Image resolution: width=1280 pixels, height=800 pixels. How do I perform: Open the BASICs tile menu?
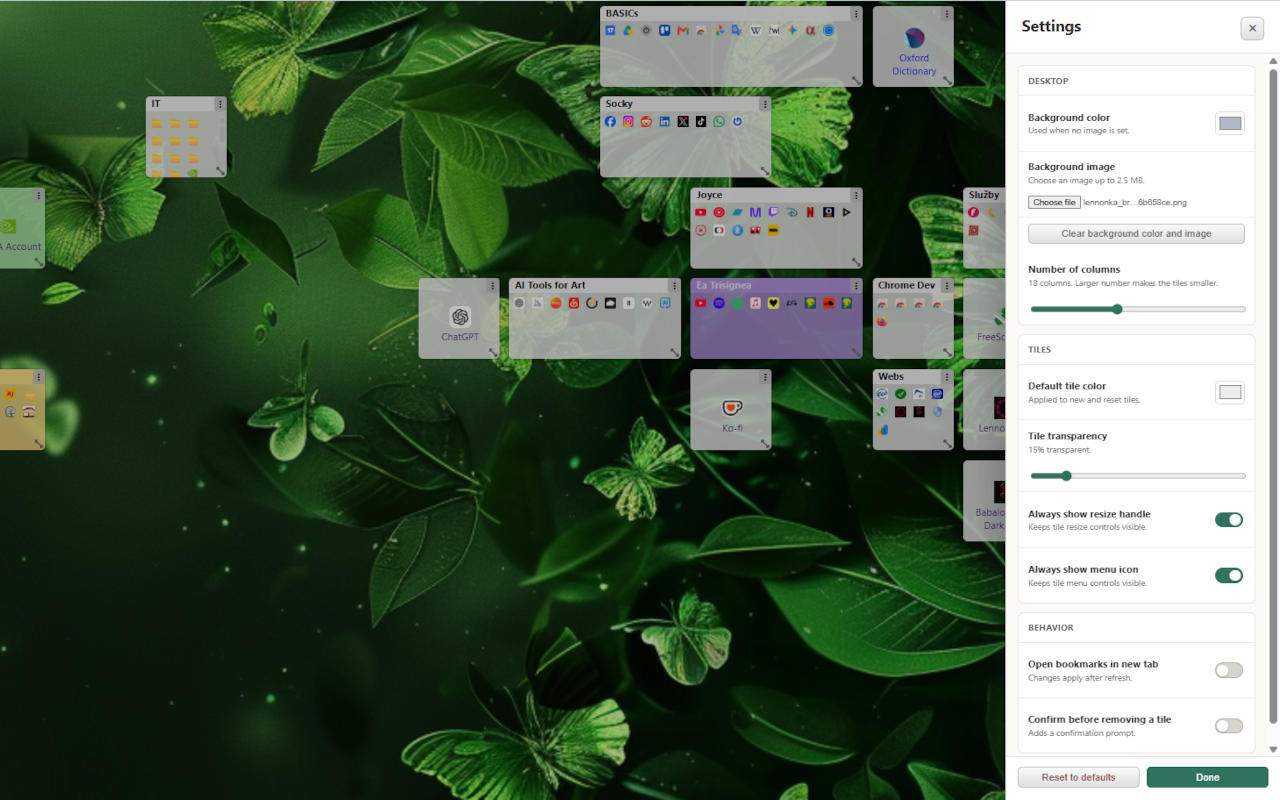(x=856, y=14)
